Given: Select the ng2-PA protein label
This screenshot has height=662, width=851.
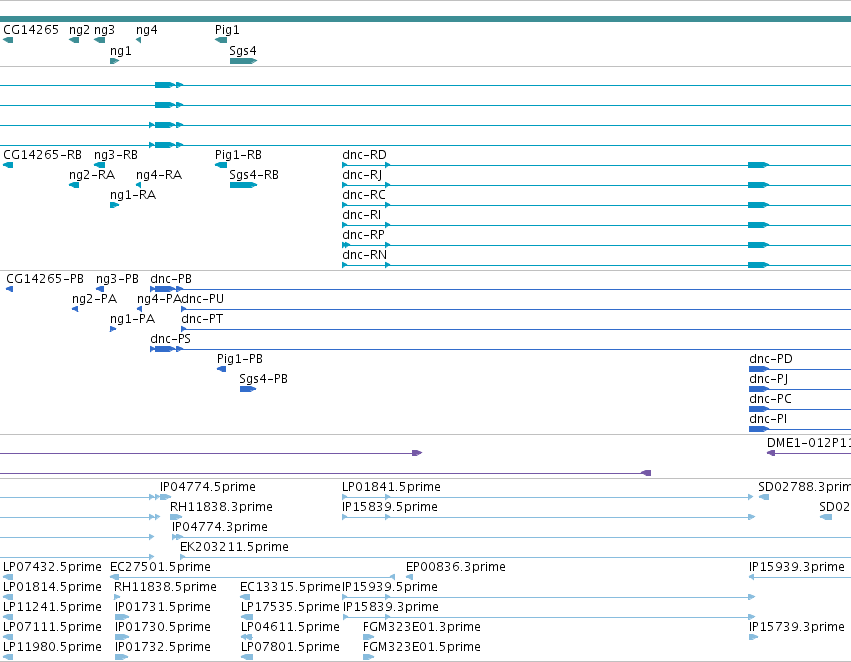Looking at the screenshot, I should [94, 299].
